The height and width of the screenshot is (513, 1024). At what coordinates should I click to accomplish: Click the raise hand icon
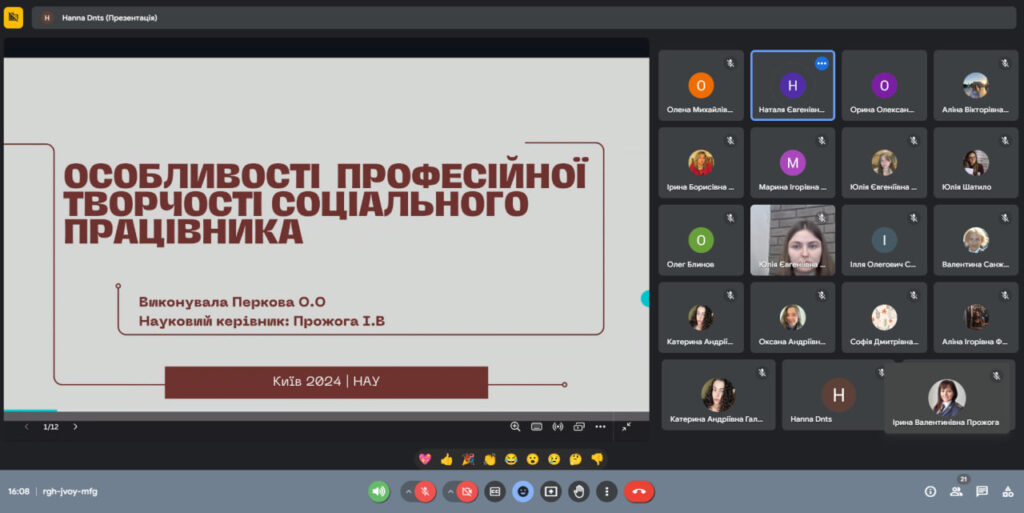(x=578, y=491)
